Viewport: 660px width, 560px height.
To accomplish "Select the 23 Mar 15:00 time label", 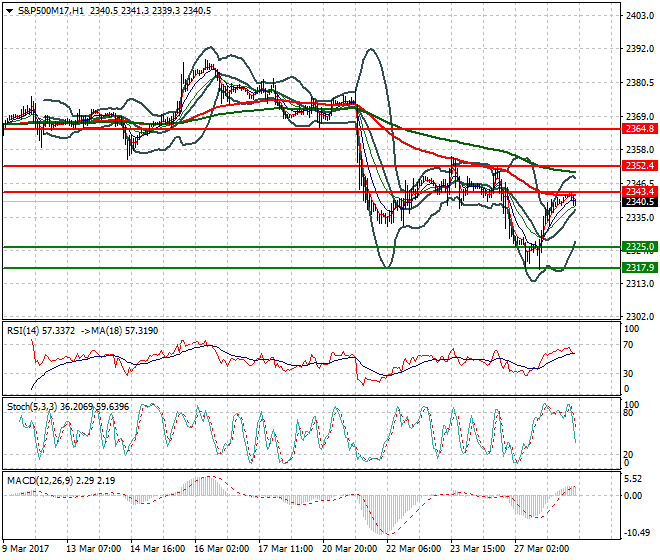I will click(477, 549).
